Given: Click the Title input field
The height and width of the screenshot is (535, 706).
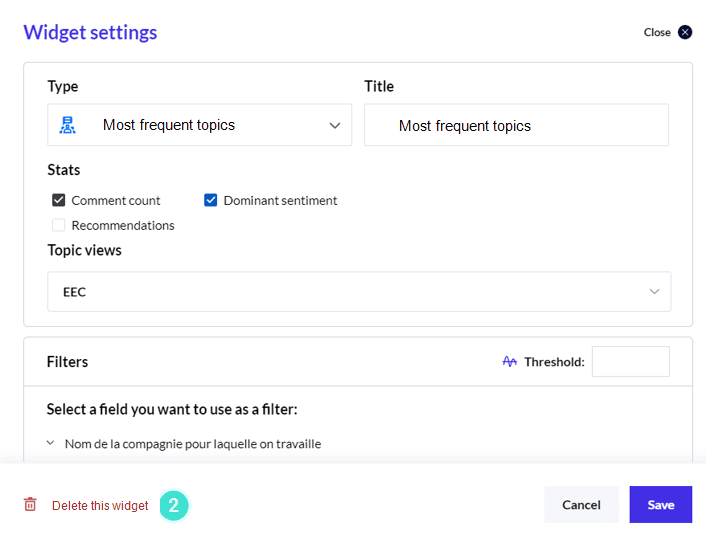Looking at the screenshot, I should (516, 125).
